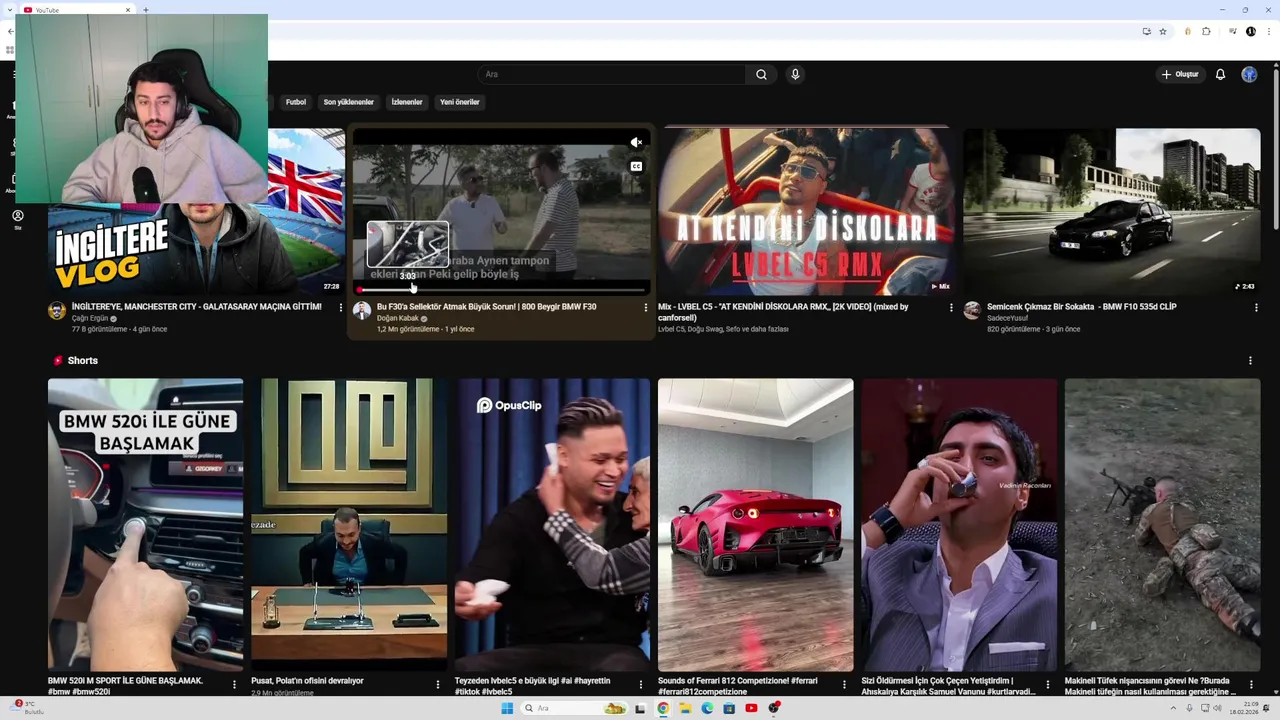Bookmark page with Chrome star icon

pos(1163,31)
